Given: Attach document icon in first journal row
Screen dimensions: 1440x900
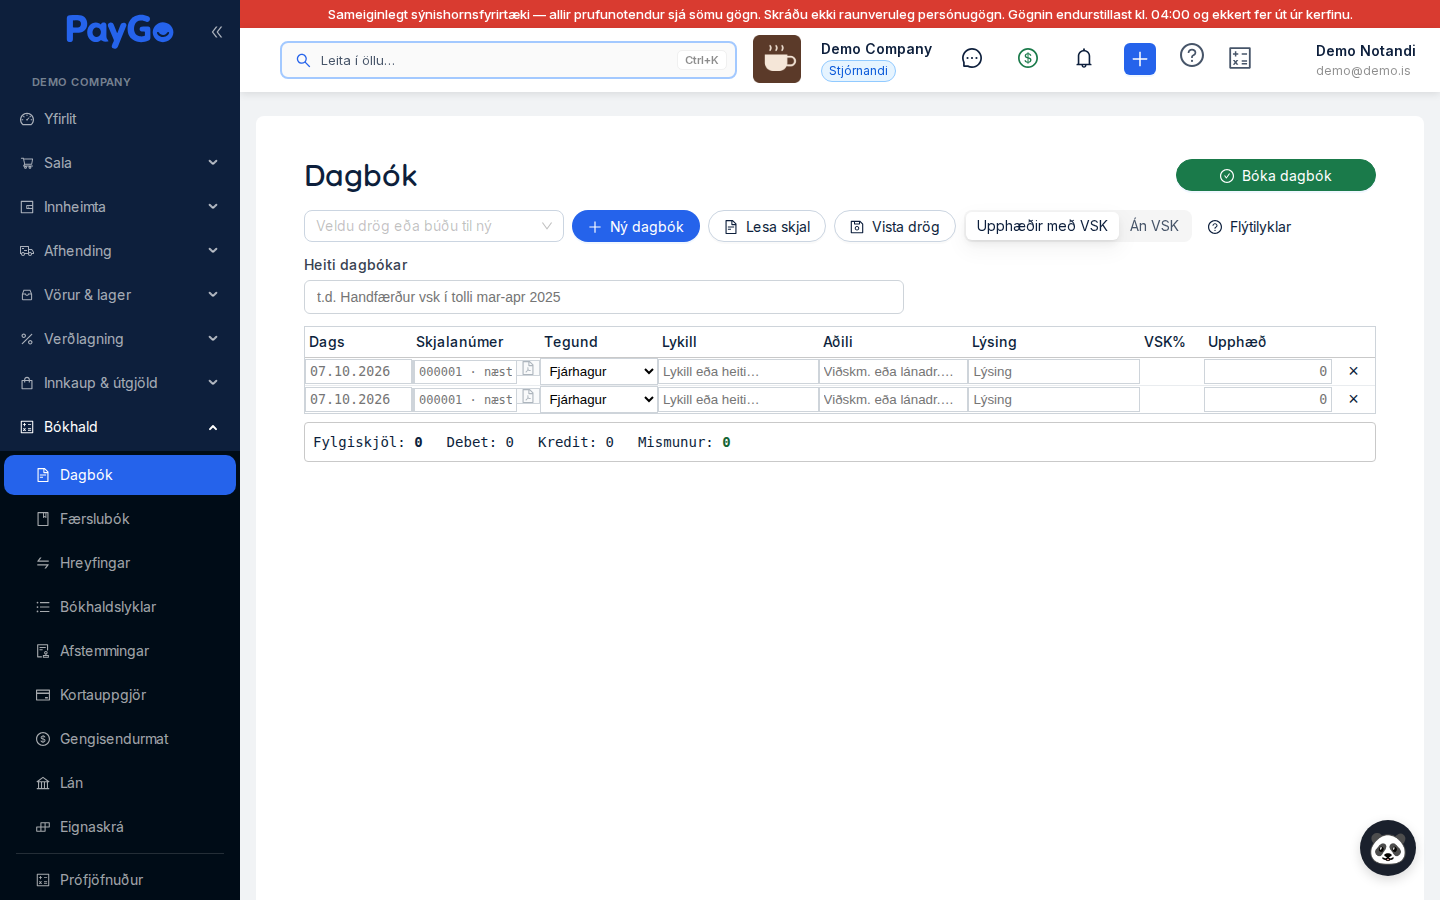Looking at the screenshot, I should click(x=528, y=369).
